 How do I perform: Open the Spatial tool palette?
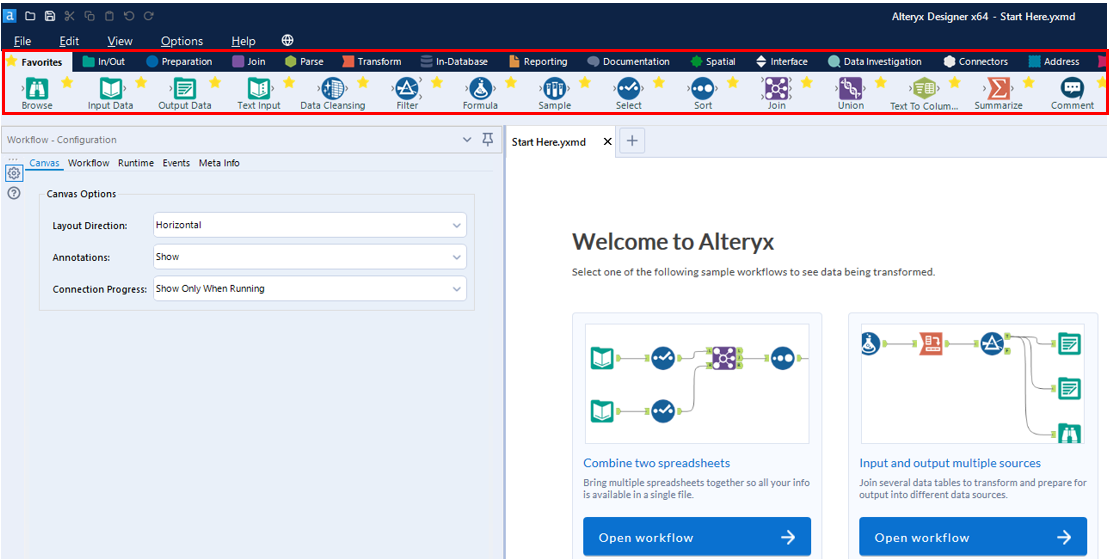click(x=713, y=62)
